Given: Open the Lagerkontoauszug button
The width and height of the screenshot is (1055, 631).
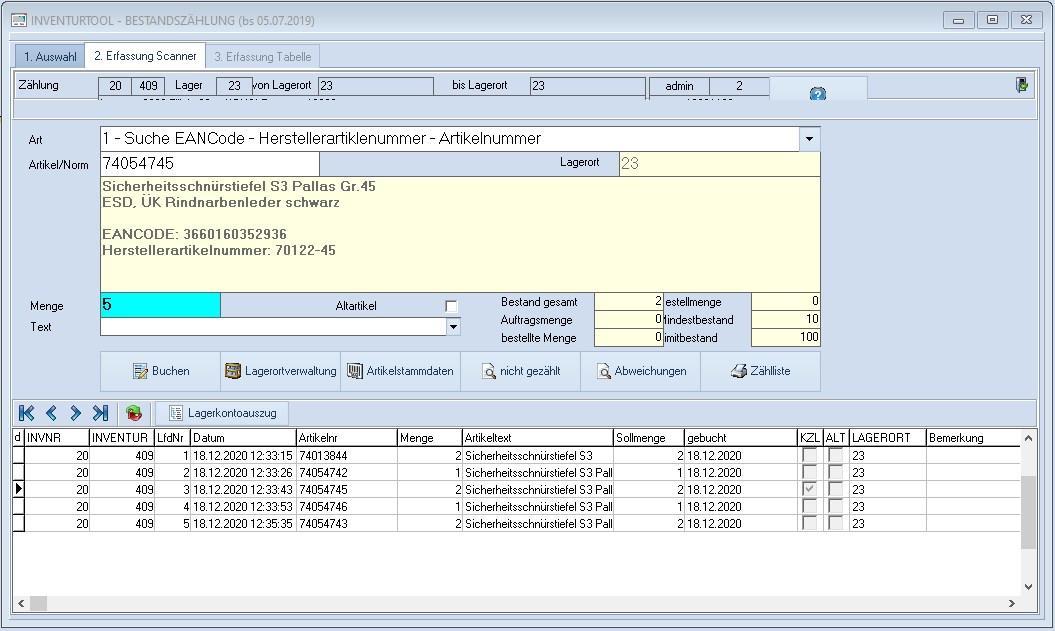Looking at the screenshot, I should [x=223, y=412].
